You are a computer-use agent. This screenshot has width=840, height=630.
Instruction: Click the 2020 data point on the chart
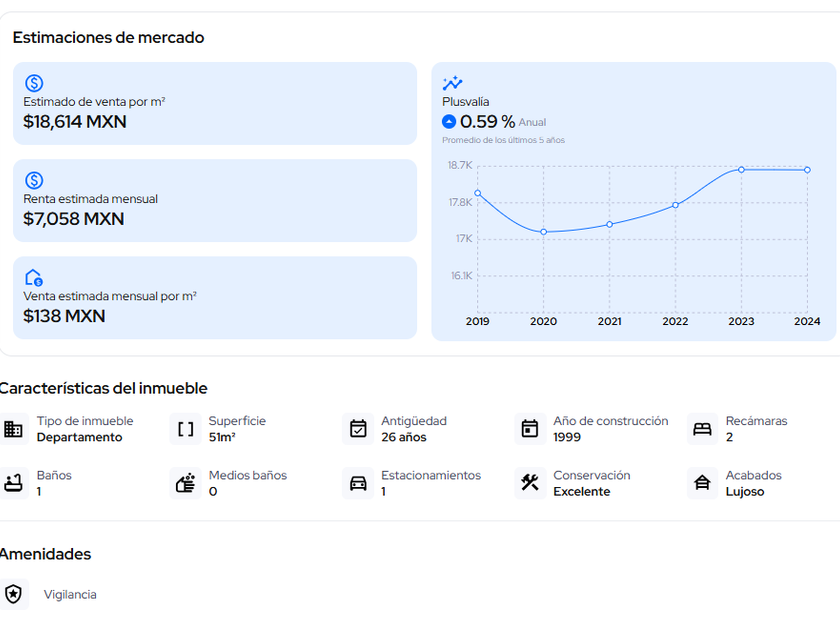543,232
